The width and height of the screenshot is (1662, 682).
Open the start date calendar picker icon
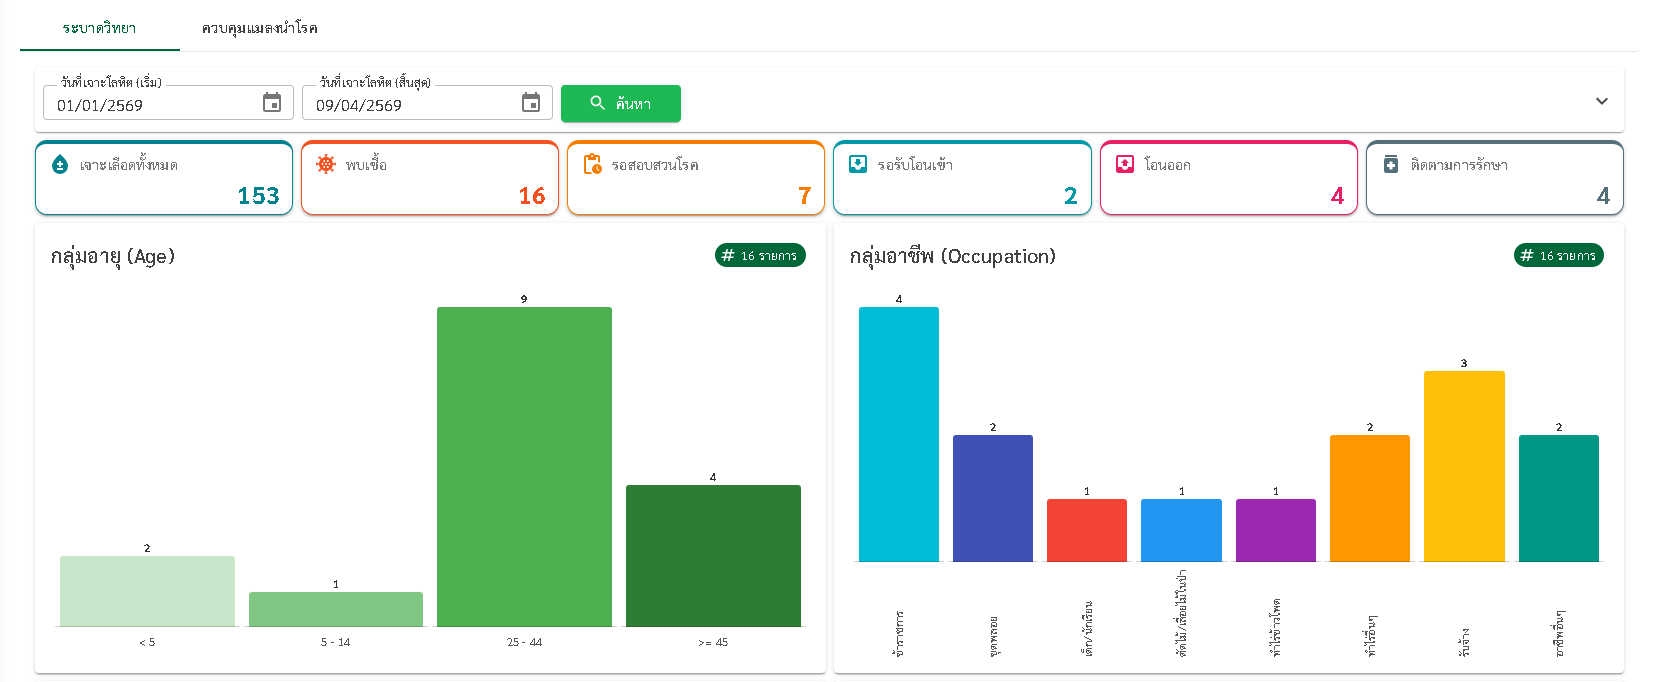[272, 103]
